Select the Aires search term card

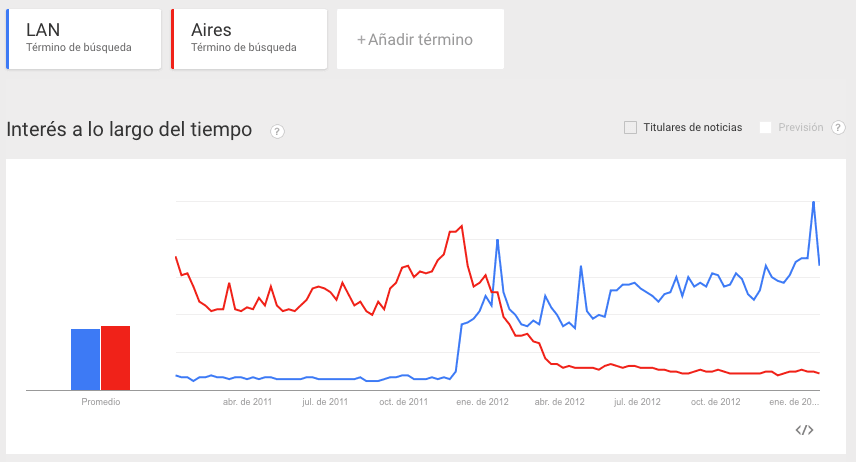click(249, 39)
